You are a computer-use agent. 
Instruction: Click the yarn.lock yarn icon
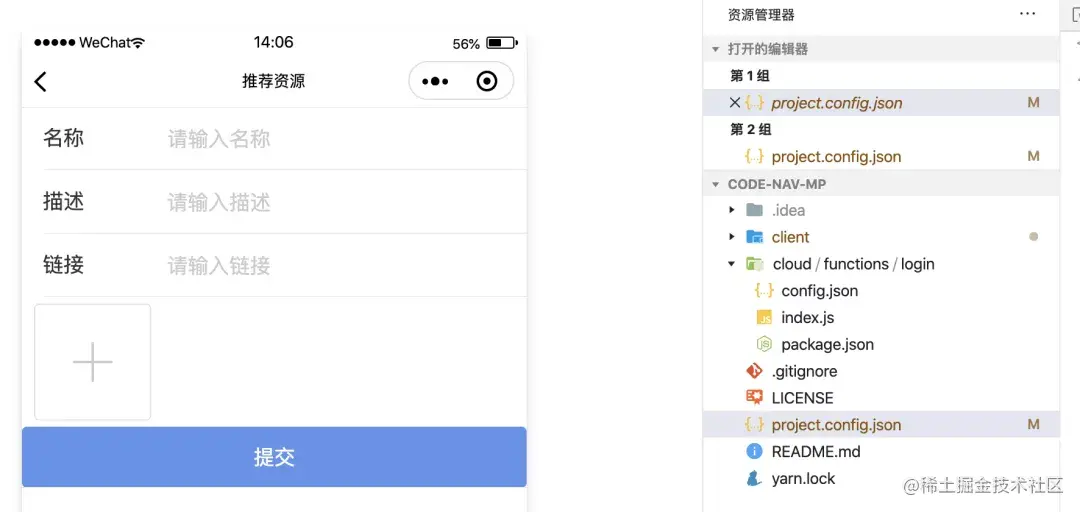coord(755,478)
